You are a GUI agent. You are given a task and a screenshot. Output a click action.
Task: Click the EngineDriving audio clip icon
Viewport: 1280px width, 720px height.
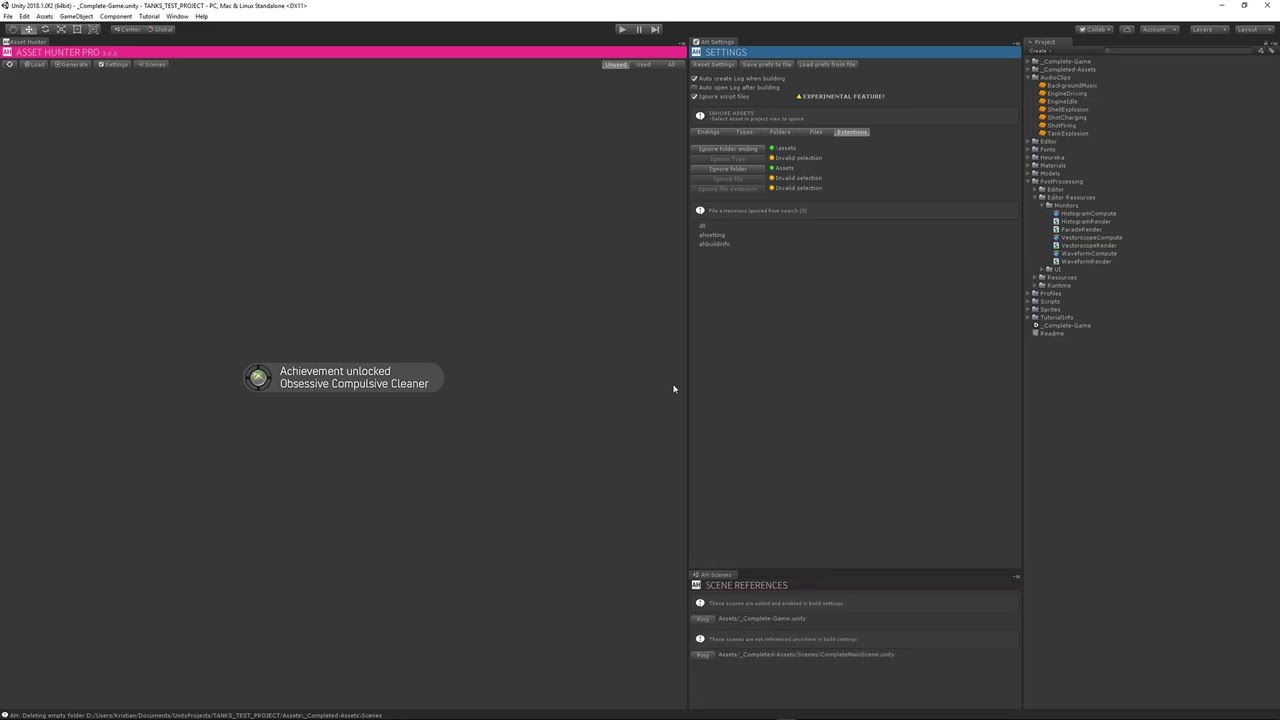tap(1042, 94)
